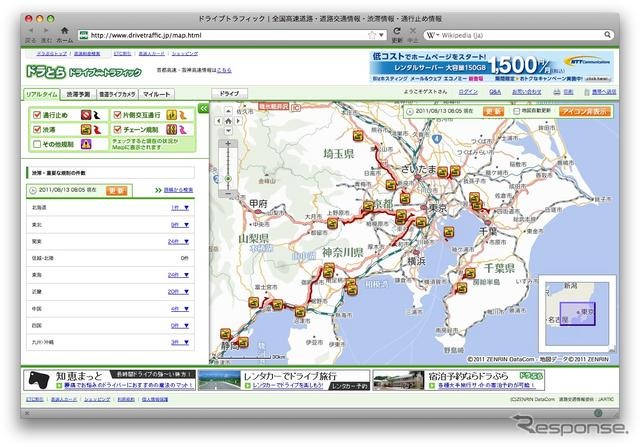The height and width of the screenshot is (447, 640).
Task: Click the Wikipedia (ja) search field
Action: click(x=521, y=36)
